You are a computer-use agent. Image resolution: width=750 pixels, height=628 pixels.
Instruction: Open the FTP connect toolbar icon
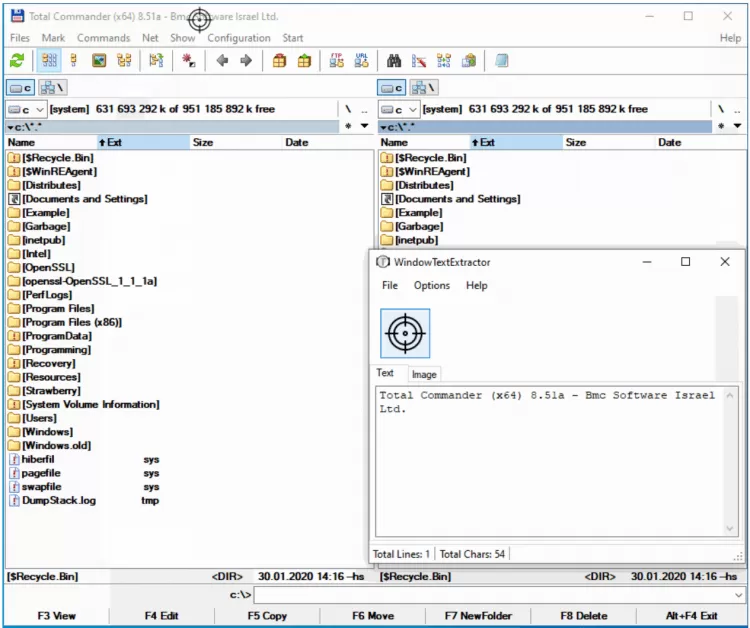coord(336,61)
